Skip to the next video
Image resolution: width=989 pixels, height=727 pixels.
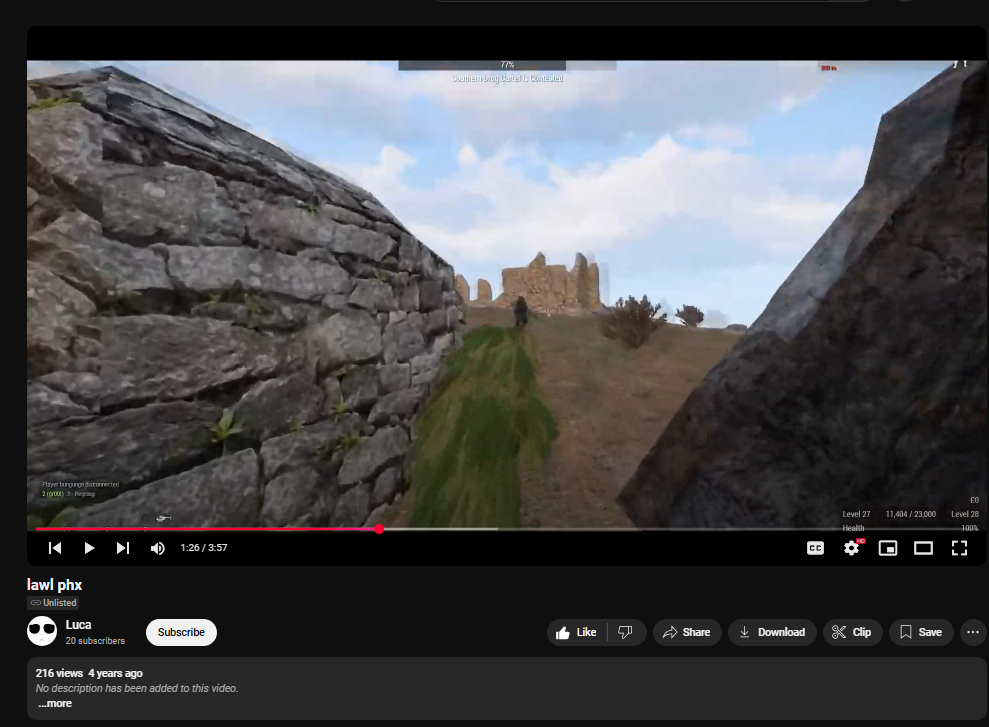(x=123, y=548)
